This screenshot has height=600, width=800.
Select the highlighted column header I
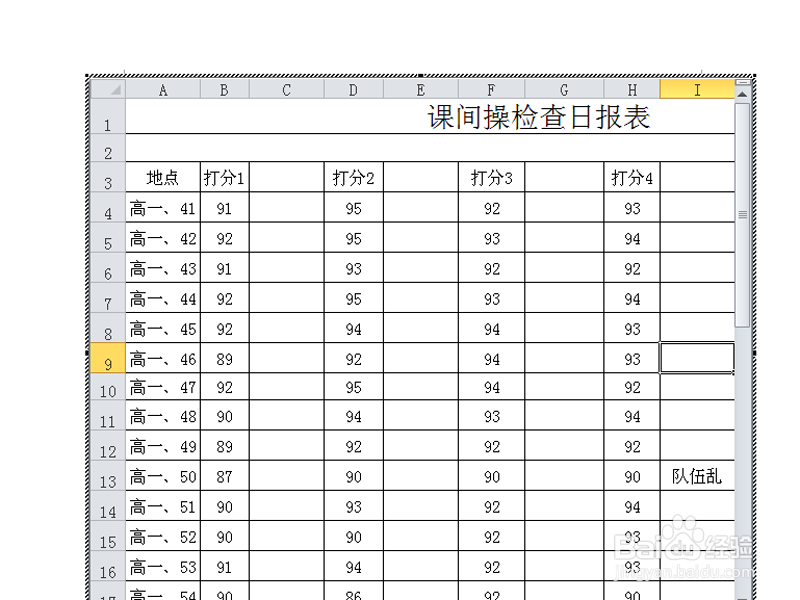click(x=697, y=89)
